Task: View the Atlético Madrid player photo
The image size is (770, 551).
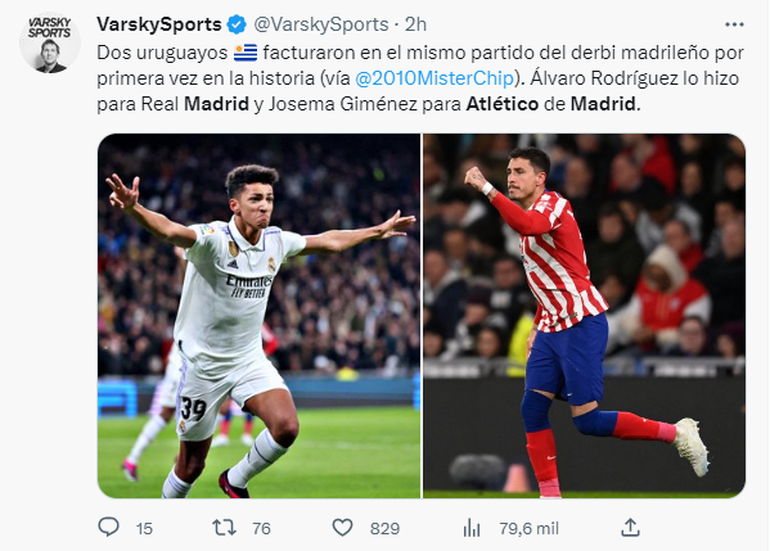Action: 584,316
